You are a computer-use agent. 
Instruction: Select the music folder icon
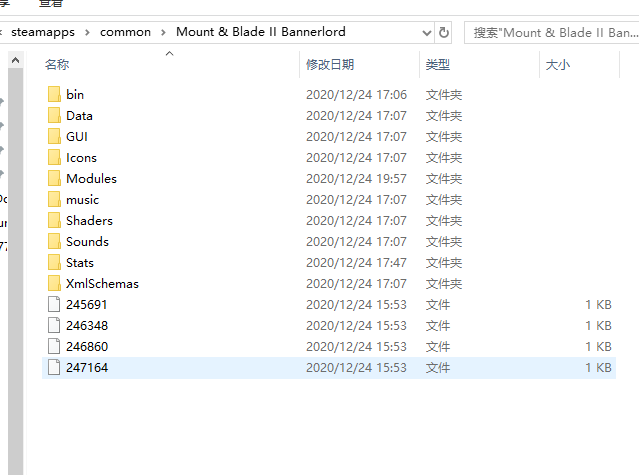54,200
